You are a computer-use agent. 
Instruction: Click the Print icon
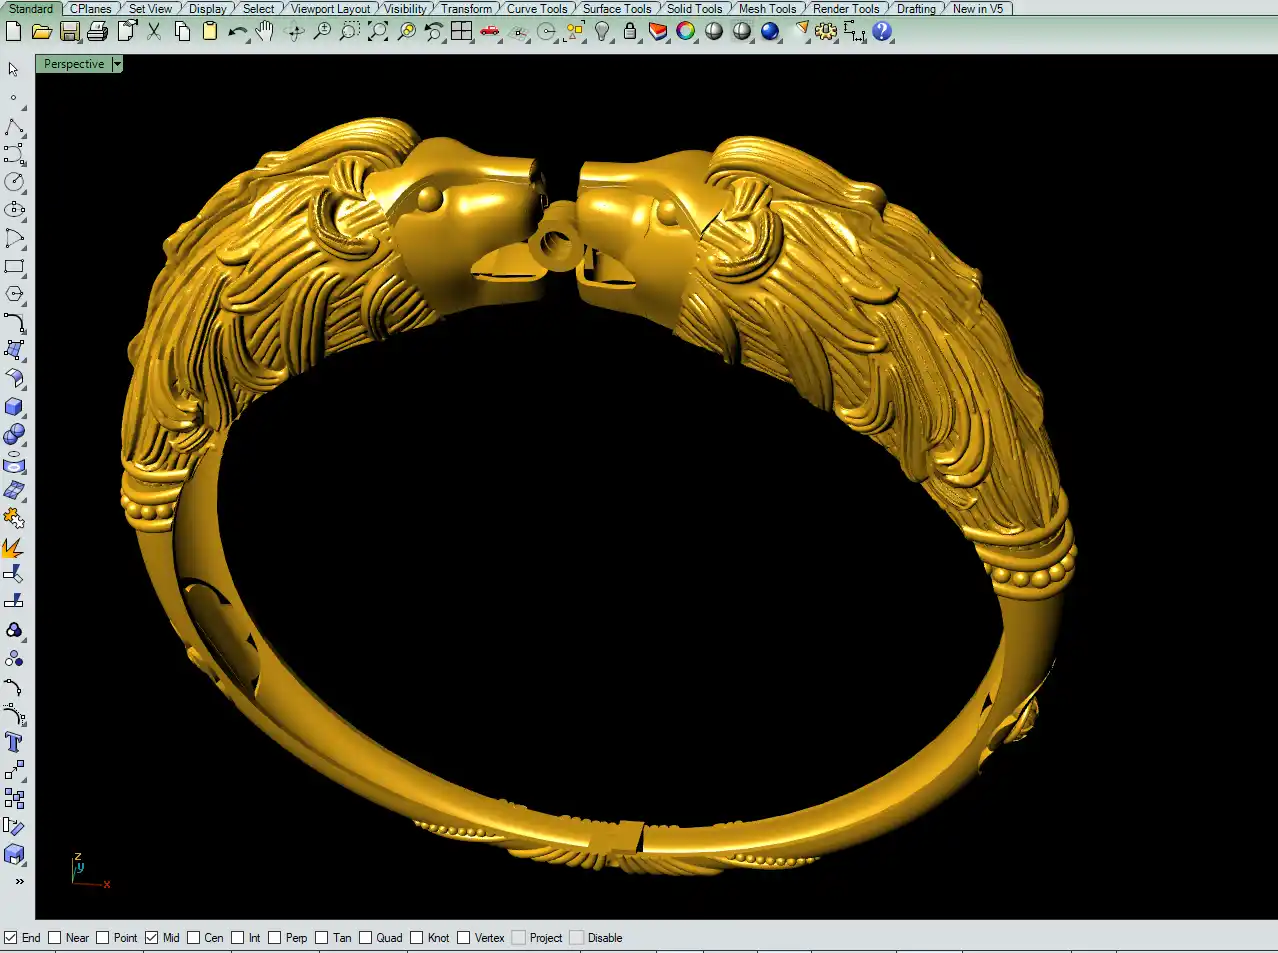[x=97, y=31]
